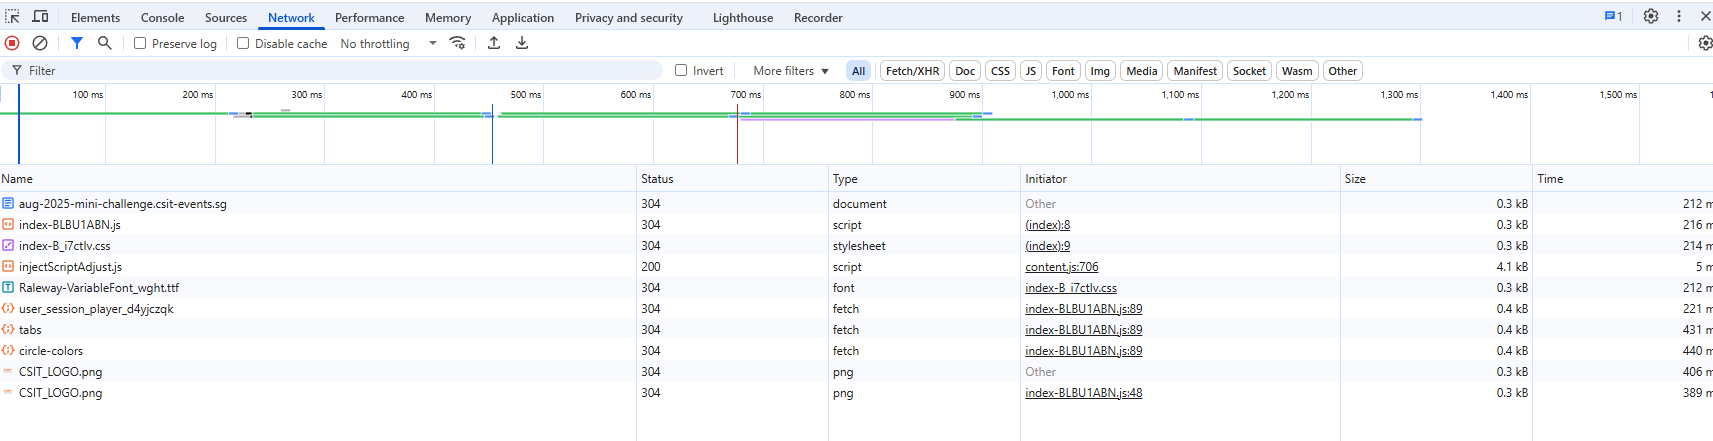This screenshot has width=1713, height=441.
Task: Toggle the filter funnel icon
Action: (x=77, y=43)
